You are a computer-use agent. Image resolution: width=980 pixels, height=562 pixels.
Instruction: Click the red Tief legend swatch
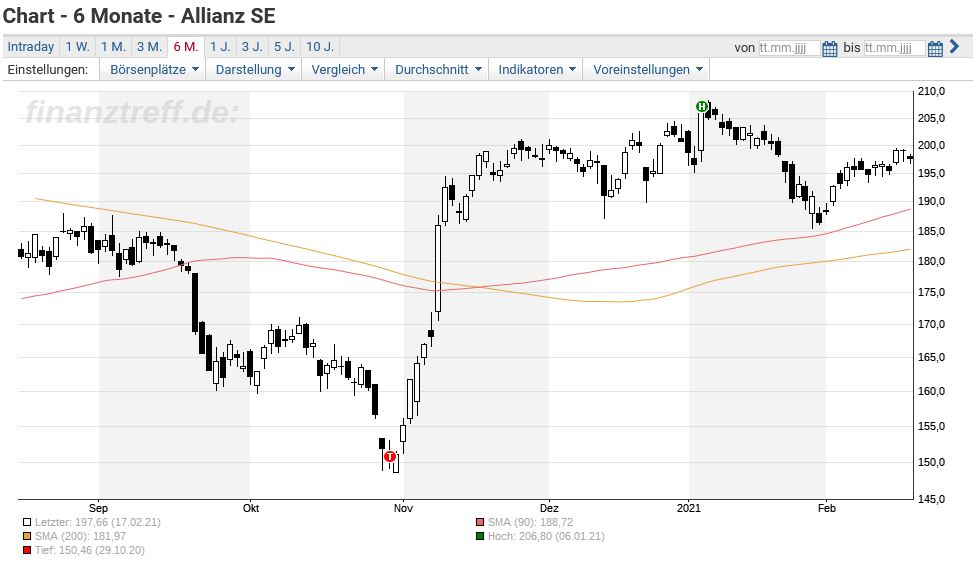pyautogui.click(x=27, y=551)
